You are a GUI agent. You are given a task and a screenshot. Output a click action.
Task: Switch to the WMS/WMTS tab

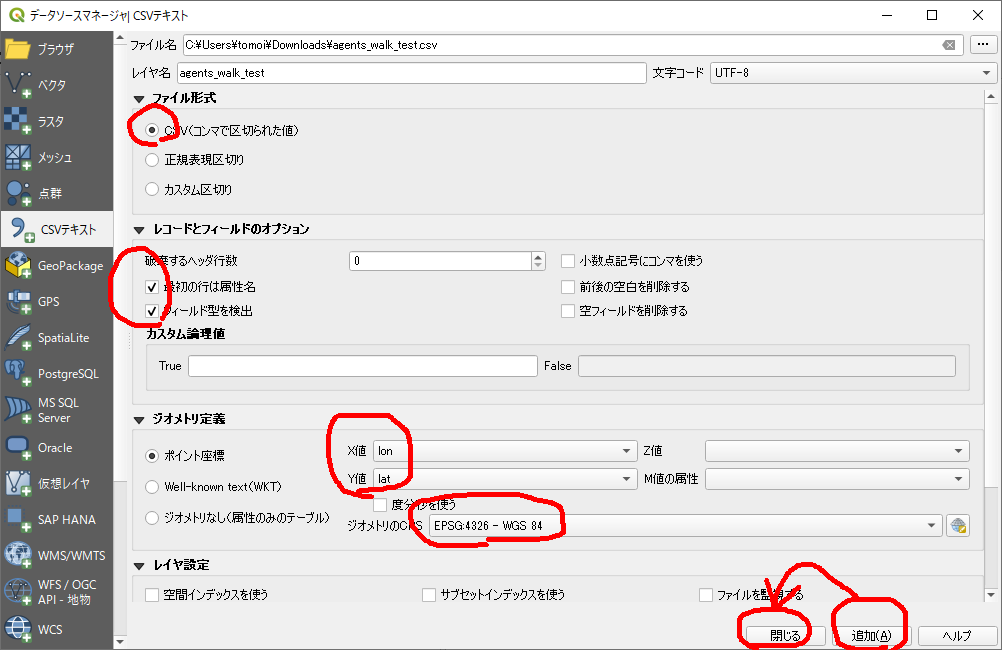[x=56, y=555]
